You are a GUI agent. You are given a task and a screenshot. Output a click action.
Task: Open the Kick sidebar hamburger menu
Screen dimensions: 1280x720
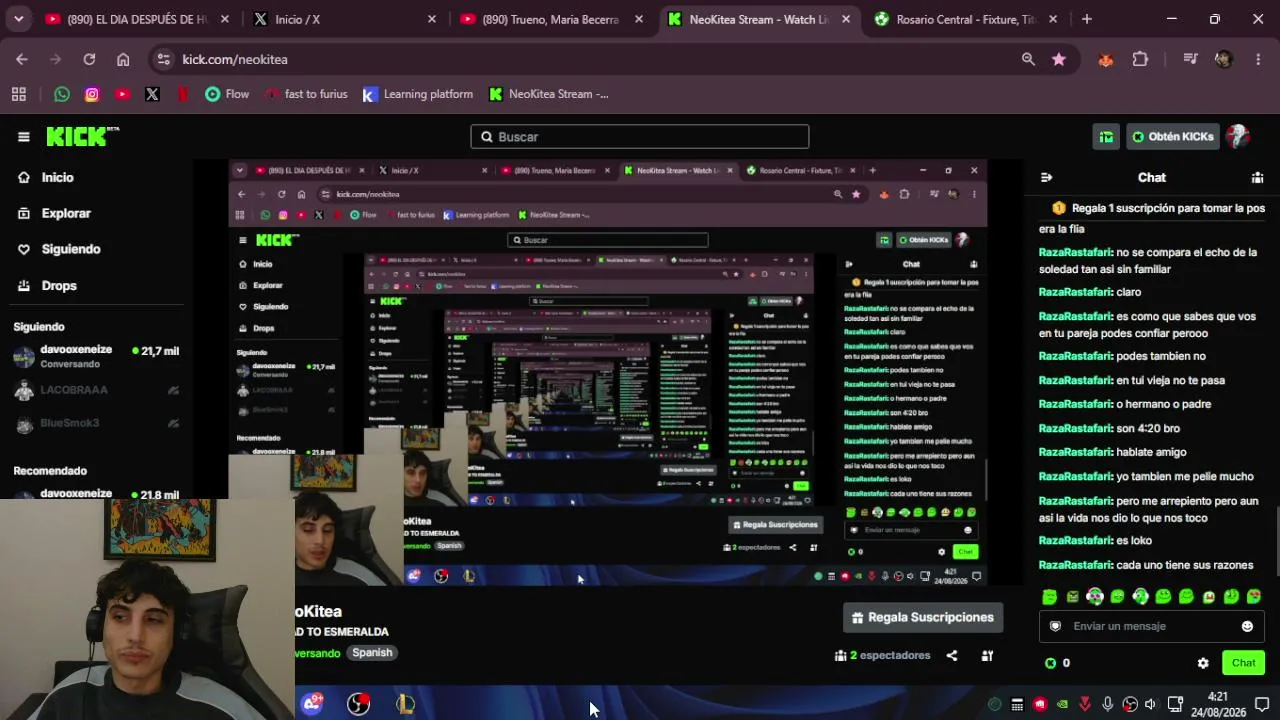pos(24,137)
